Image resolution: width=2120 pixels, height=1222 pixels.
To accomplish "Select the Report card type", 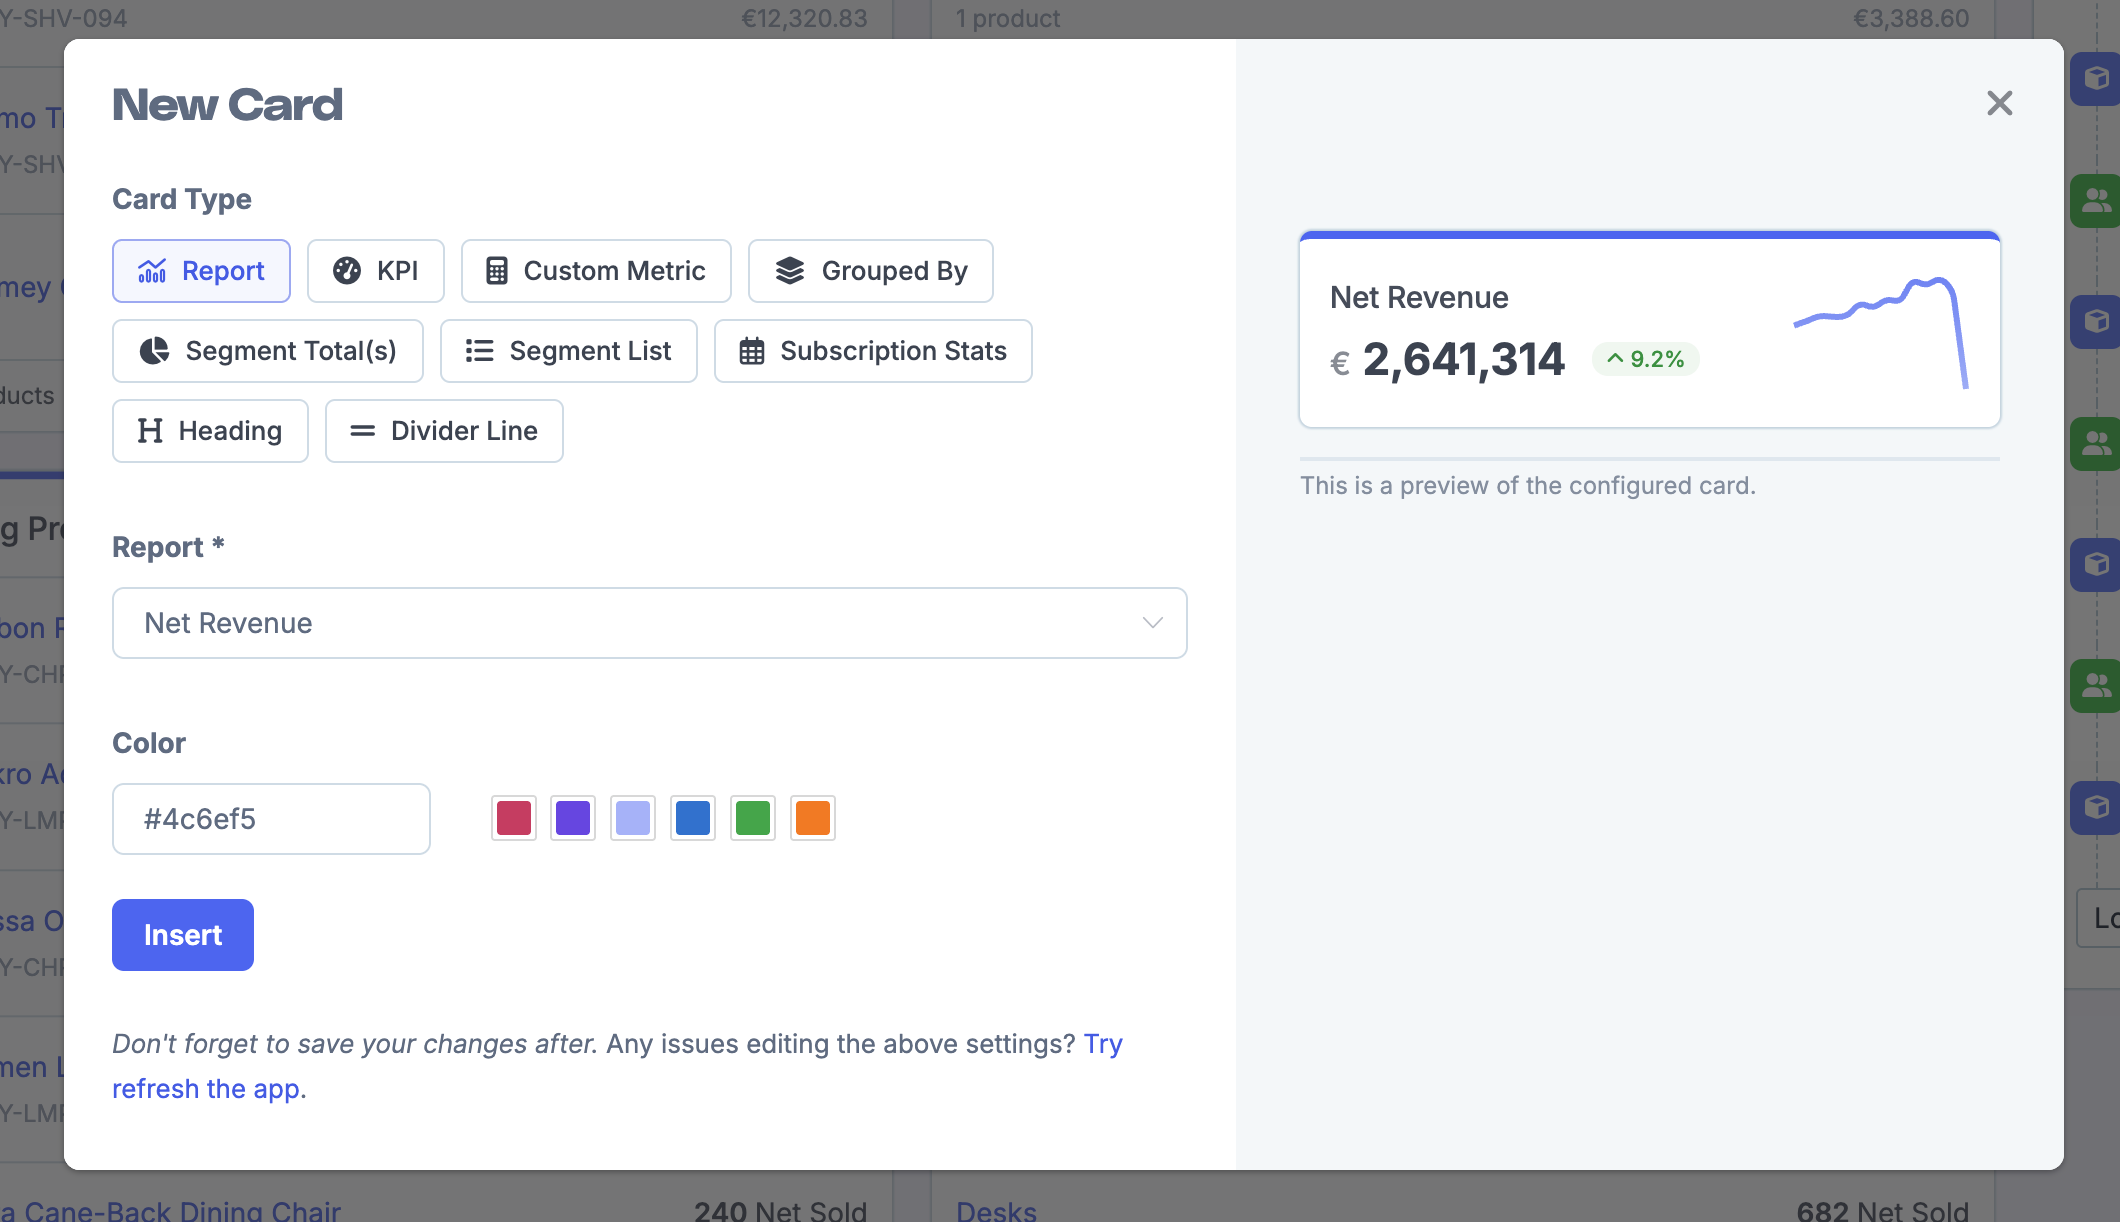I will (x=201, y=271).
